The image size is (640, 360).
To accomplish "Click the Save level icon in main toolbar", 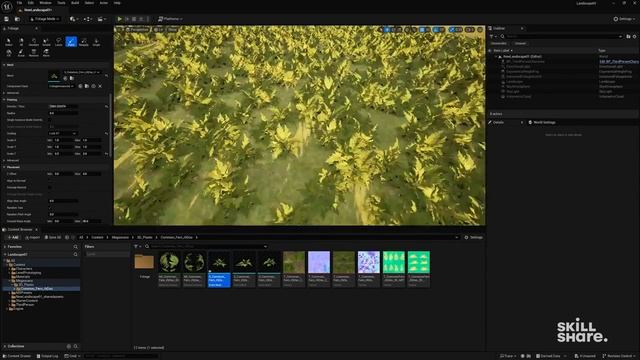I will tap(7, 19).
